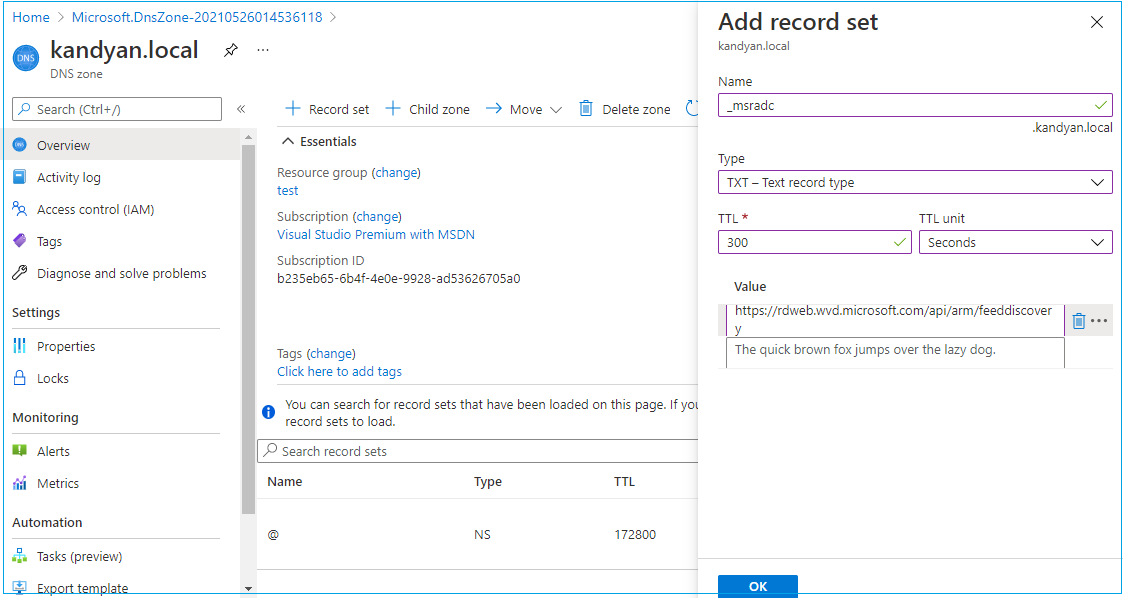
Task: Click the Search record sets field
Action: [478, 451]
